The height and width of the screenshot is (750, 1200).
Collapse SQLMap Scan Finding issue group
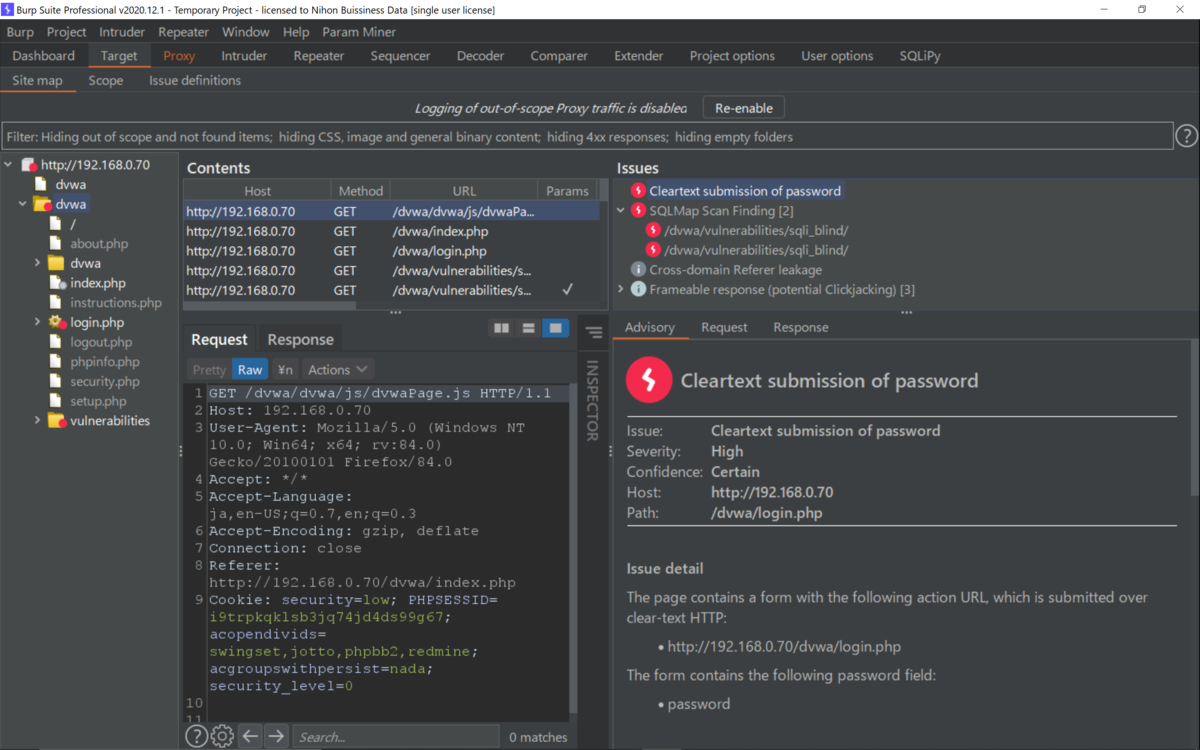tap(621, 211)
